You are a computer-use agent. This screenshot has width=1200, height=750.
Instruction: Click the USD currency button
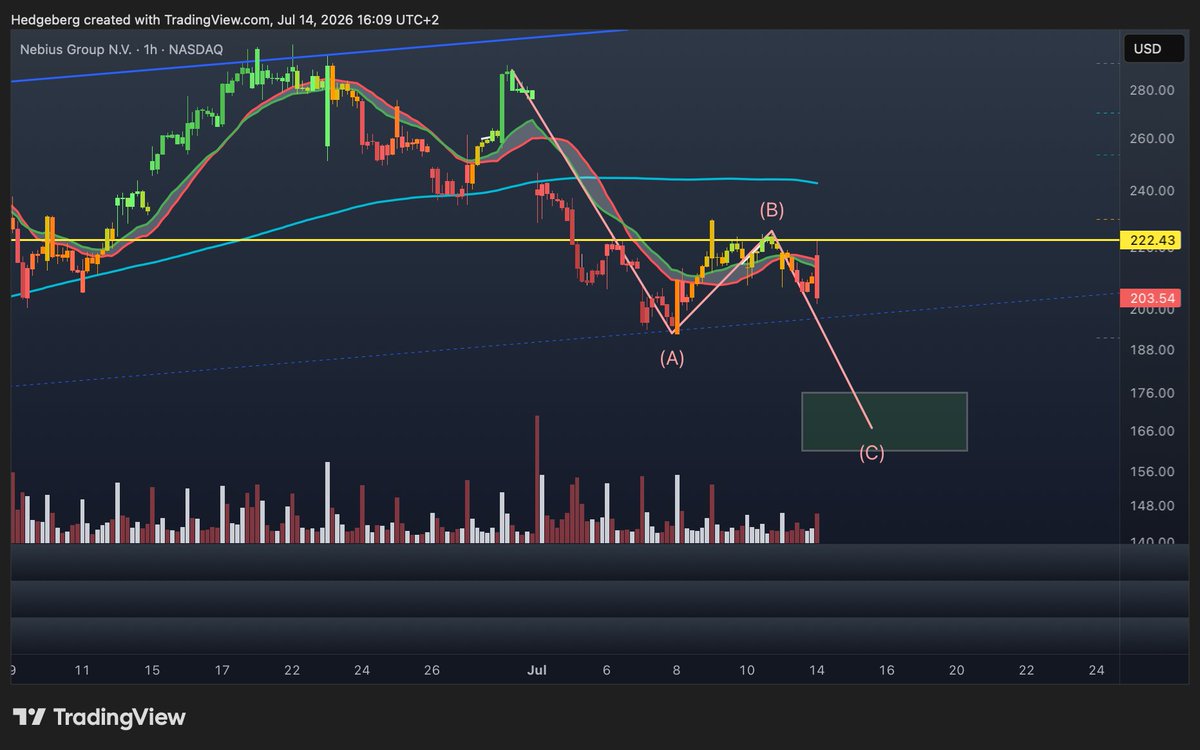tap(1155, 49)
